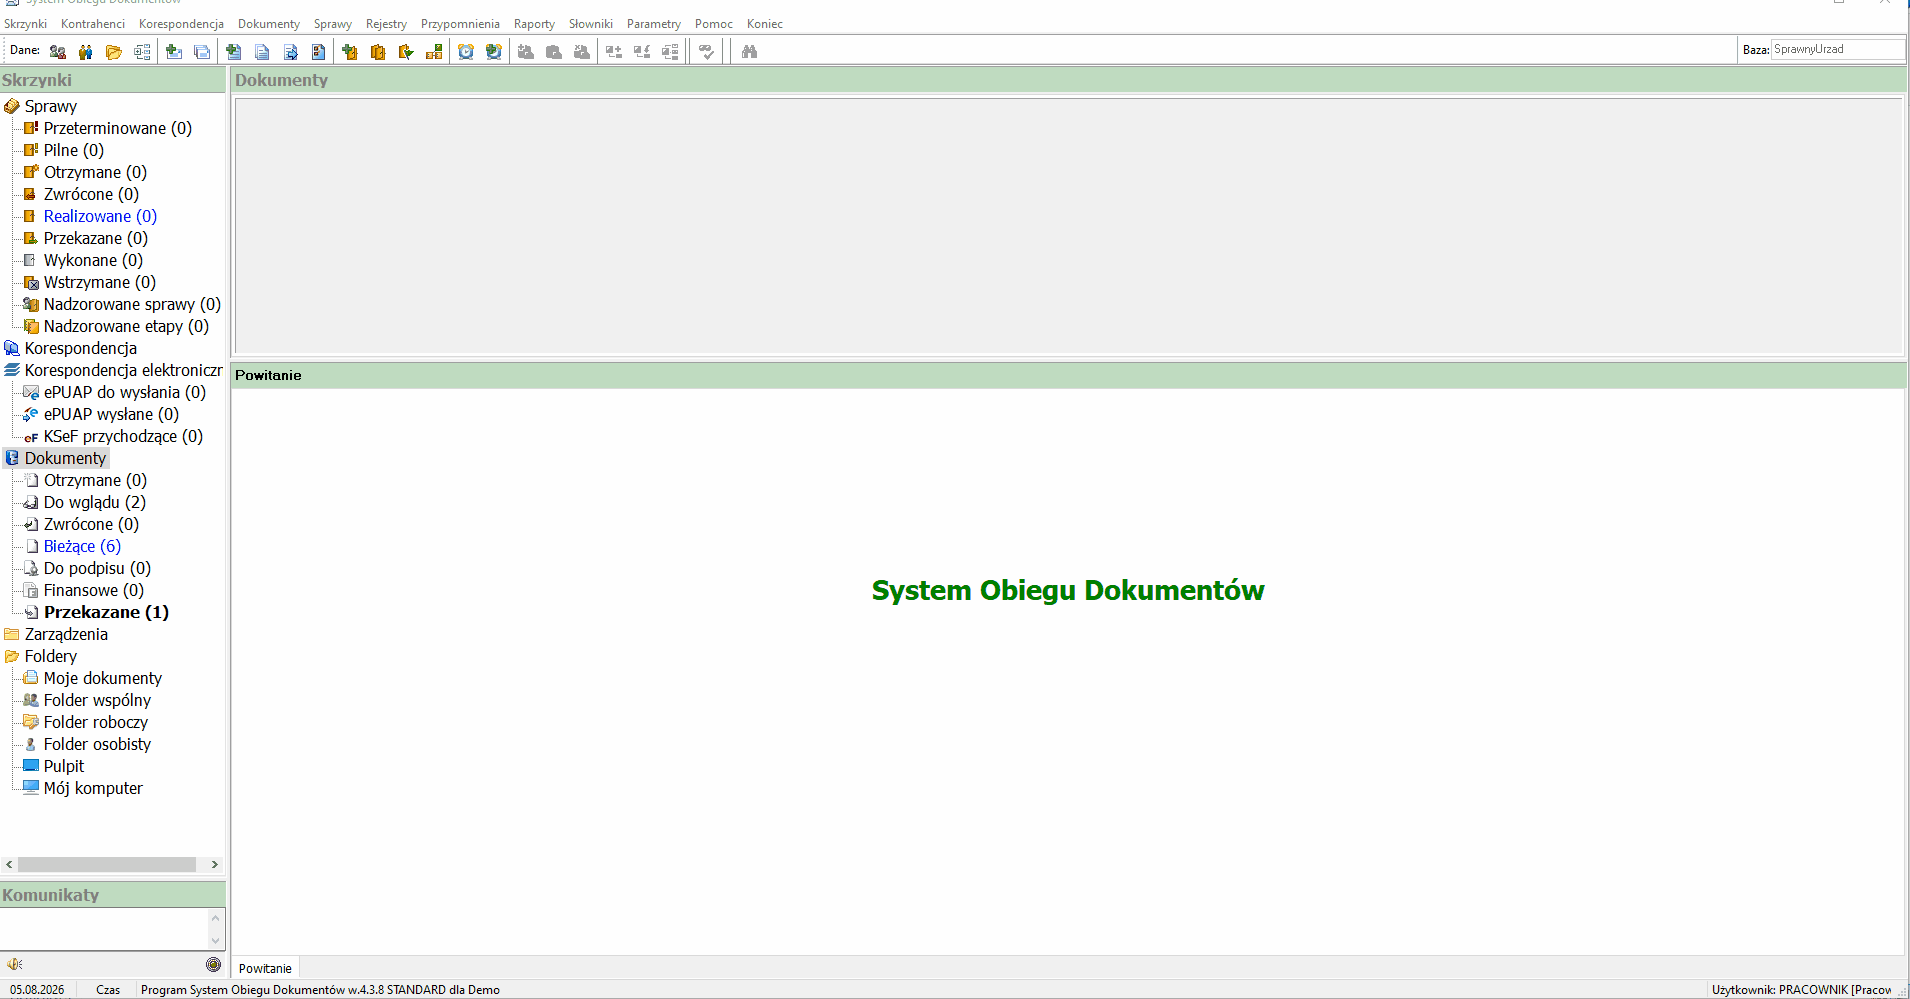Click the document properties toolbar icon
The width and height of the screenshot is (1910, 999).
tap(318, 52)
